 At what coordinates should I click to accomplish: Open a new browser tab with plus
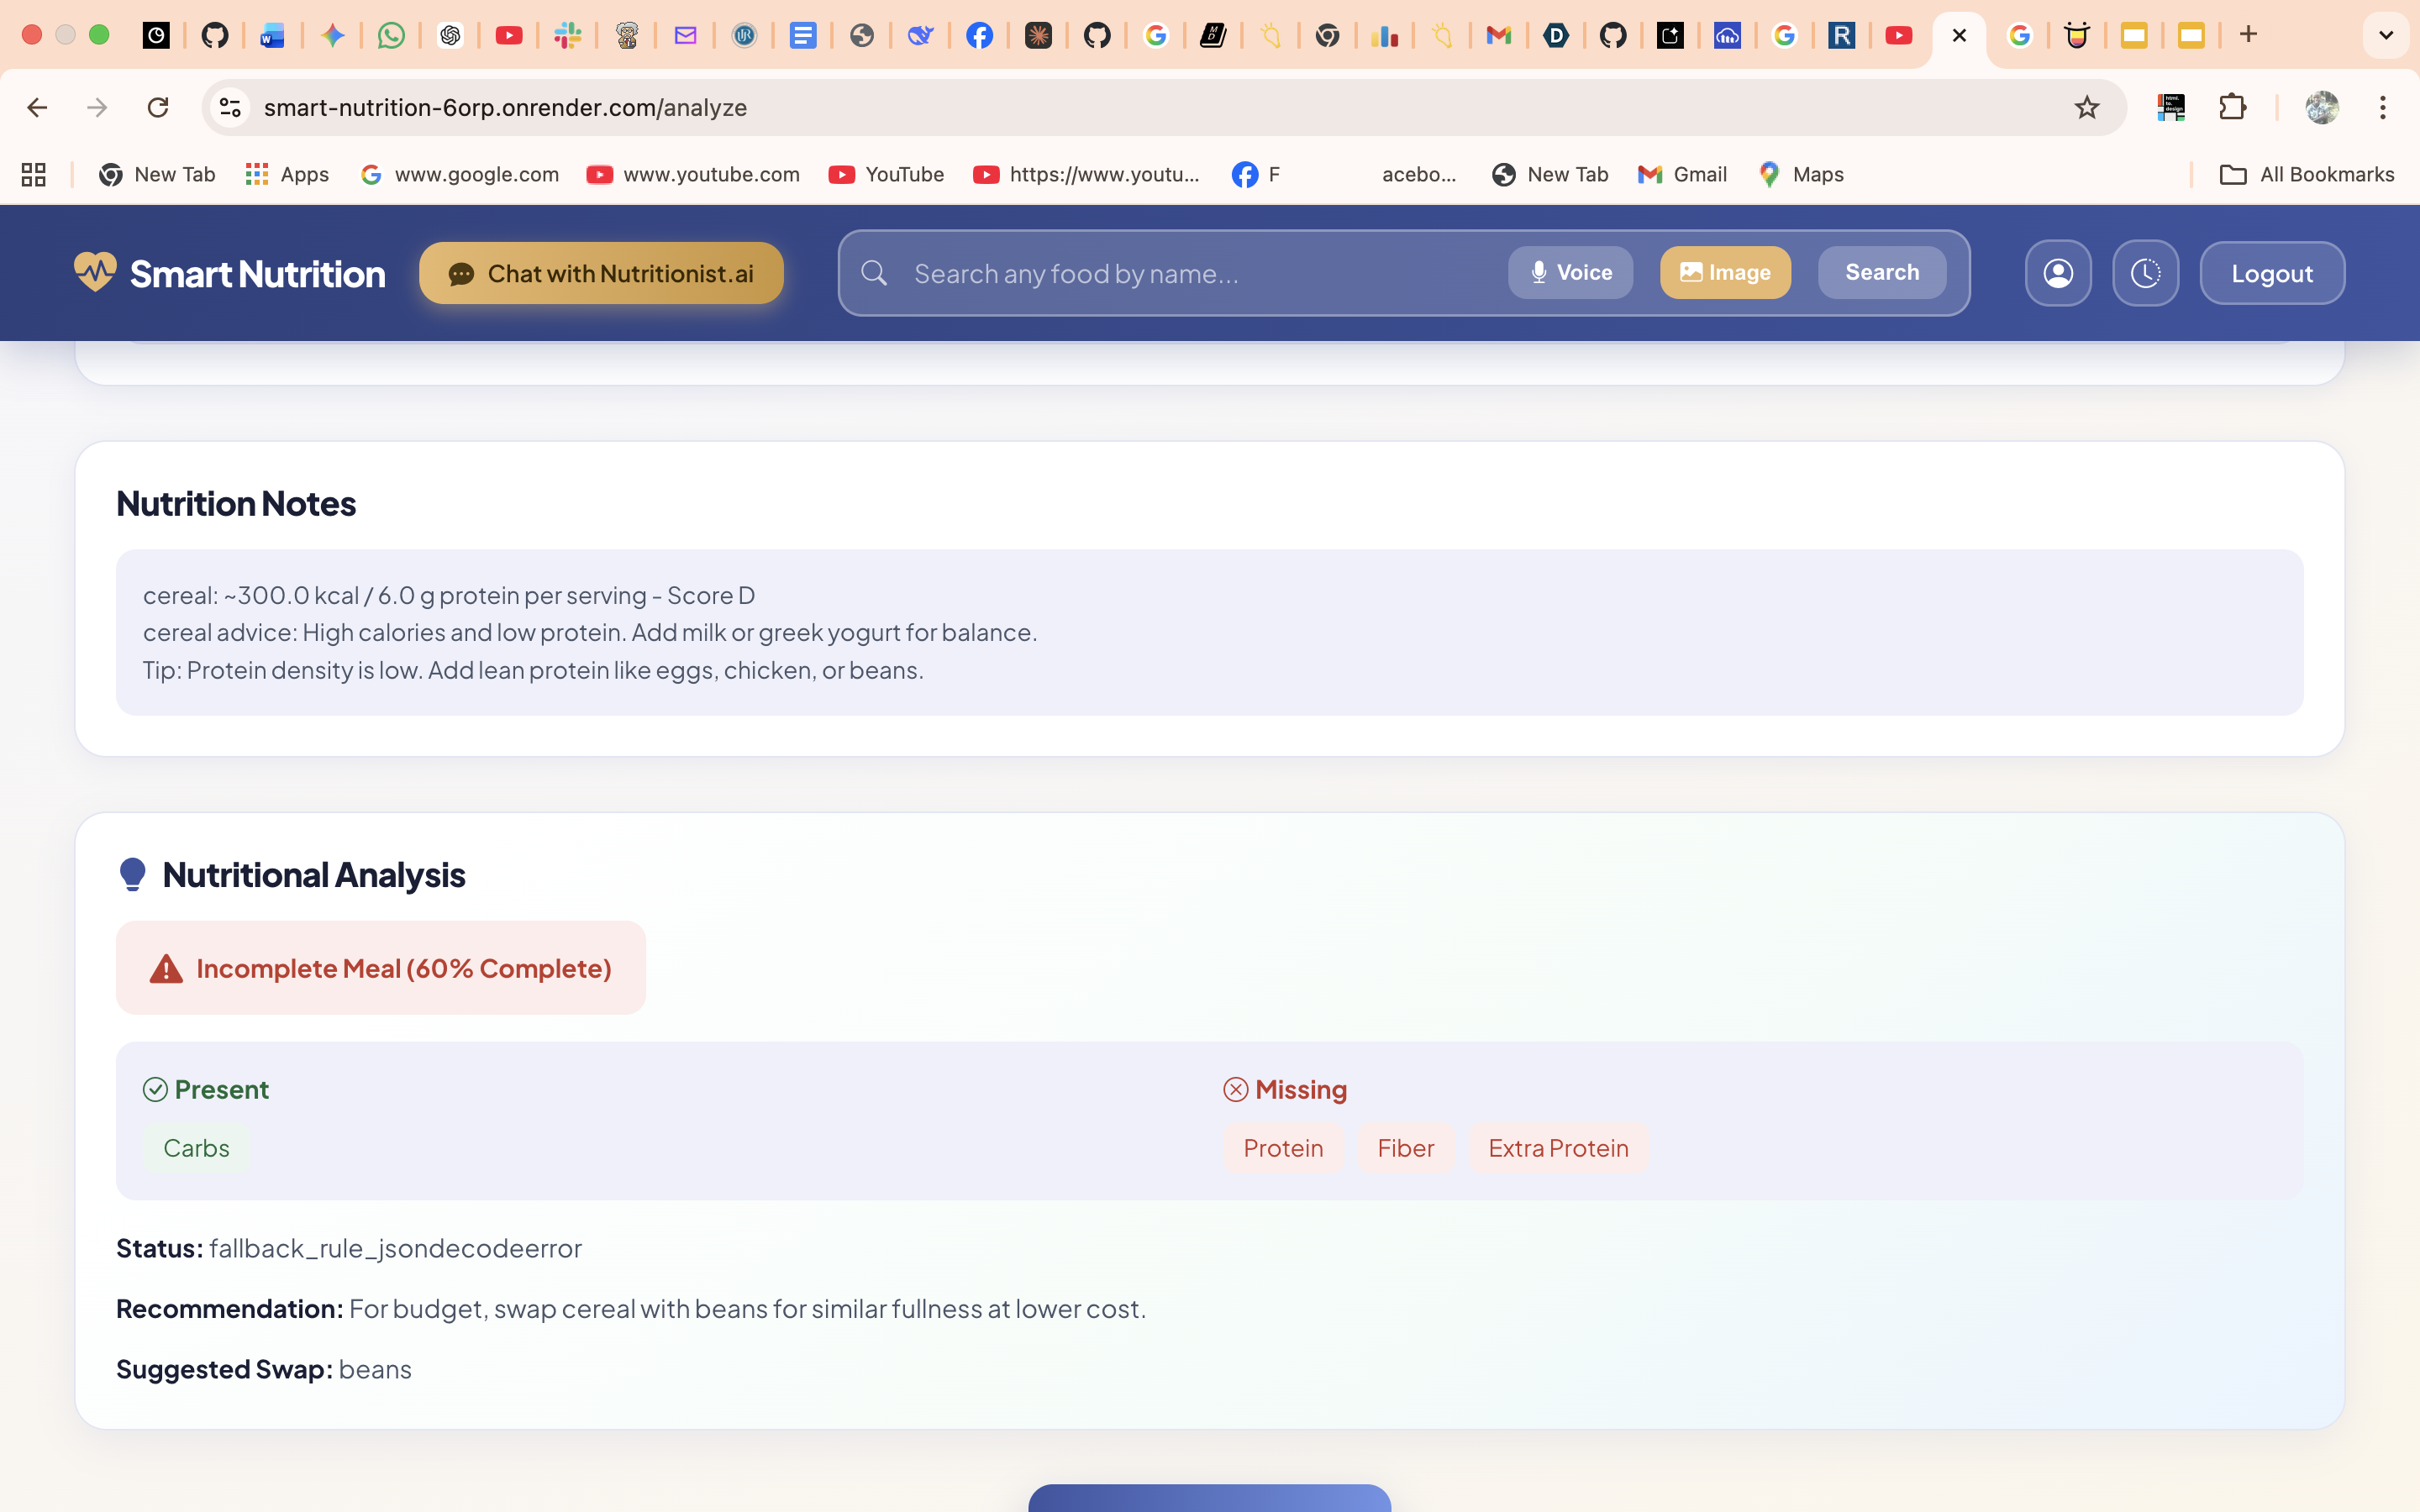pyautogui.click(x=2248, y=36)
